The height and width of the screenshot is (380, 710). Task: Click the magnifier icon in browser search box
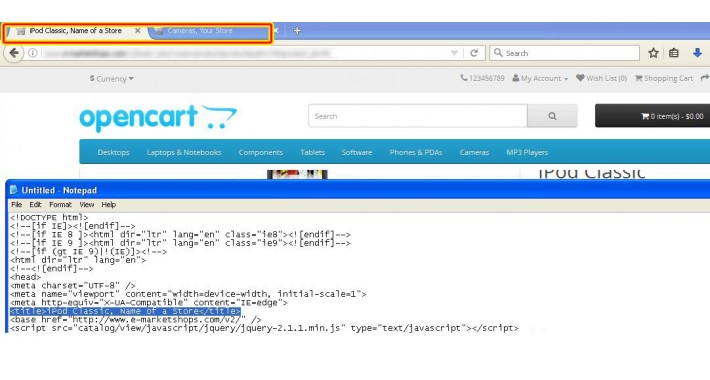pos(498,53)
